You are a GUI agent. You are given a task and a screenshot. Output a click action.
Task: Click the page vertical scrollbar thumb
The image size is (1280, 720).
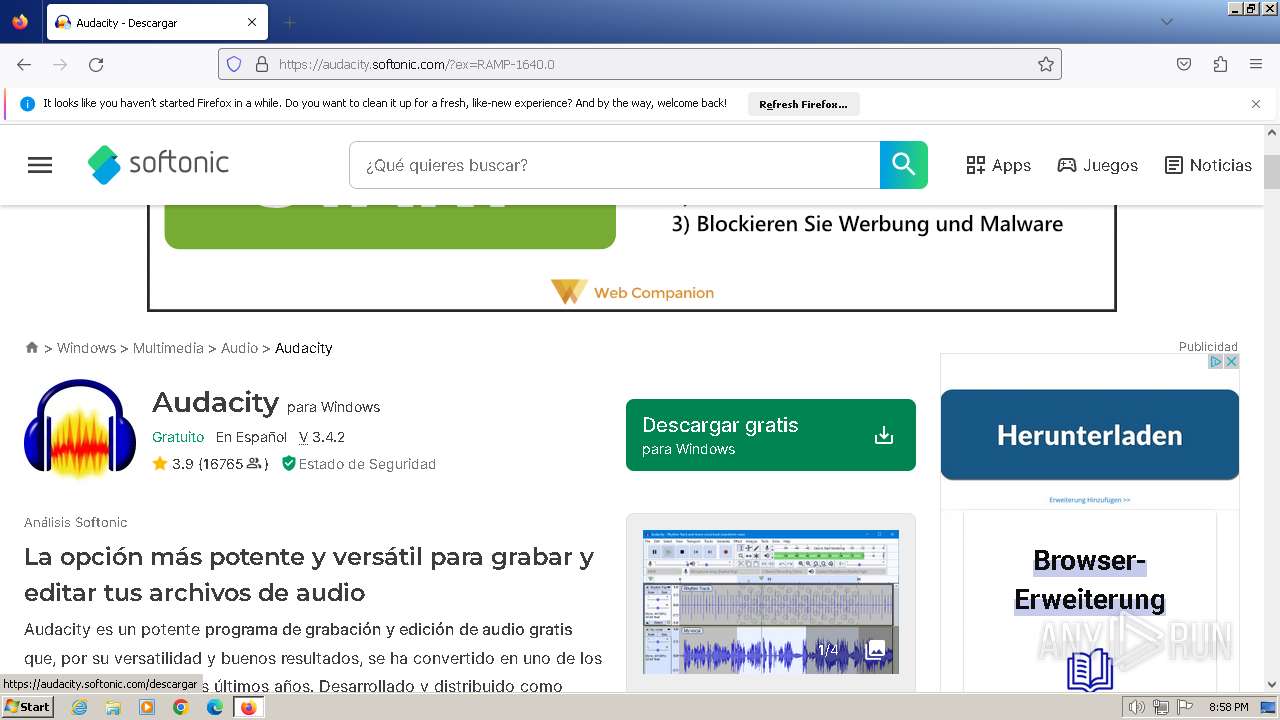[1272, 171]
